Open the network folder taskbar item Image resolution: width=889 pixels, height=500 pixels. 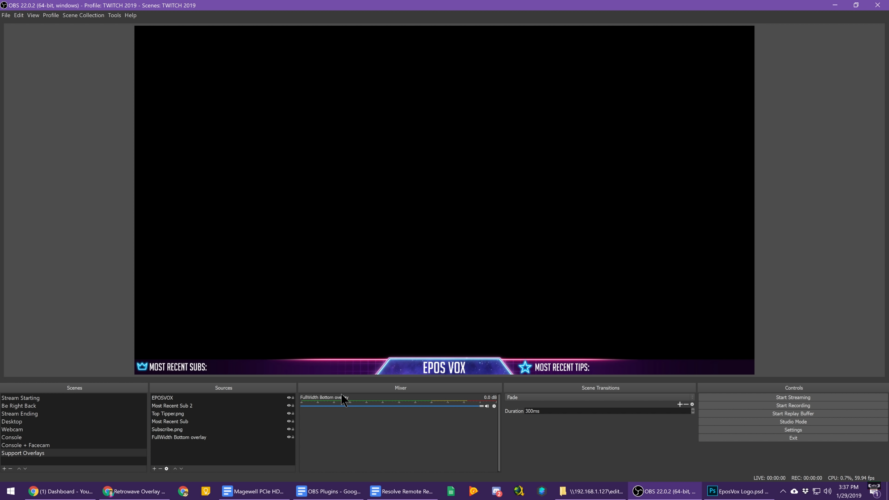(591, 491)
